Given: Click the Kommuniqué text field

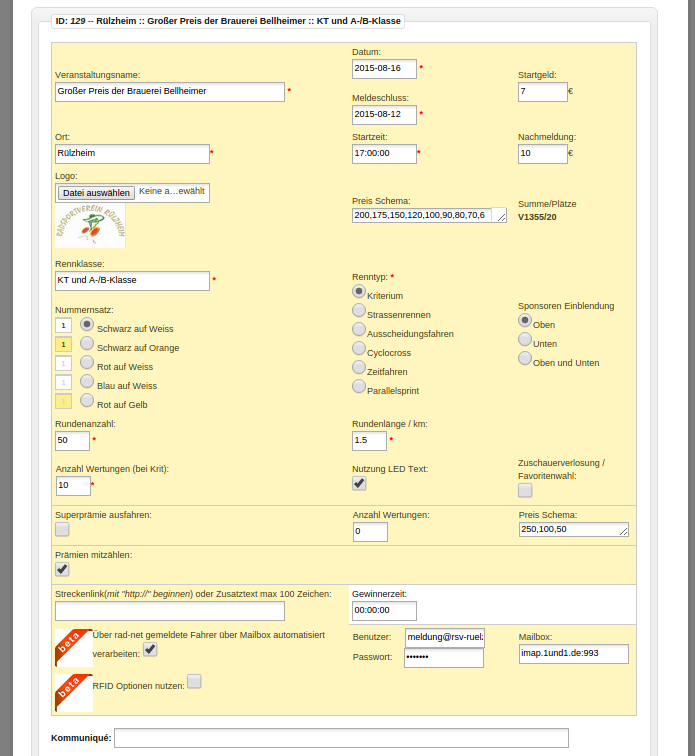Looking at the screenshot, I should [341, 738].
